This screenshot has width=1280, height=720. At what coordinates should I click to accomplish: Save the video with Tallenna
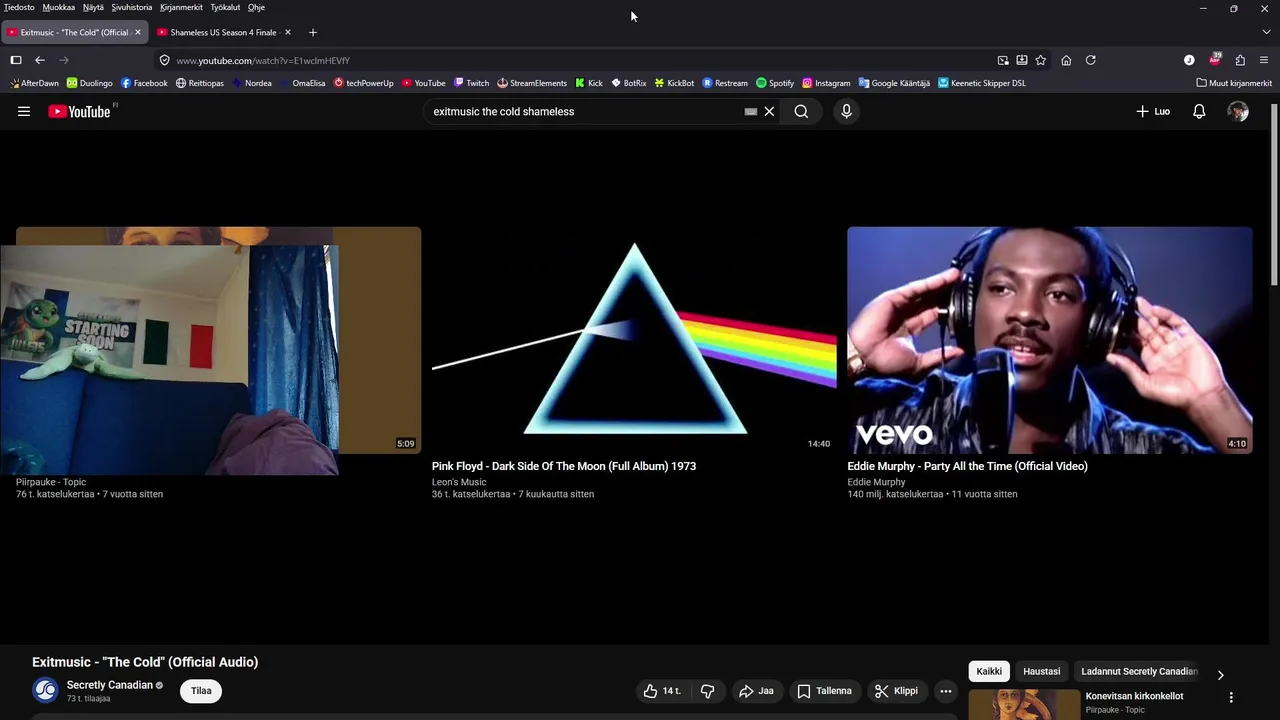pyautogui.click(x=825, y=691)
